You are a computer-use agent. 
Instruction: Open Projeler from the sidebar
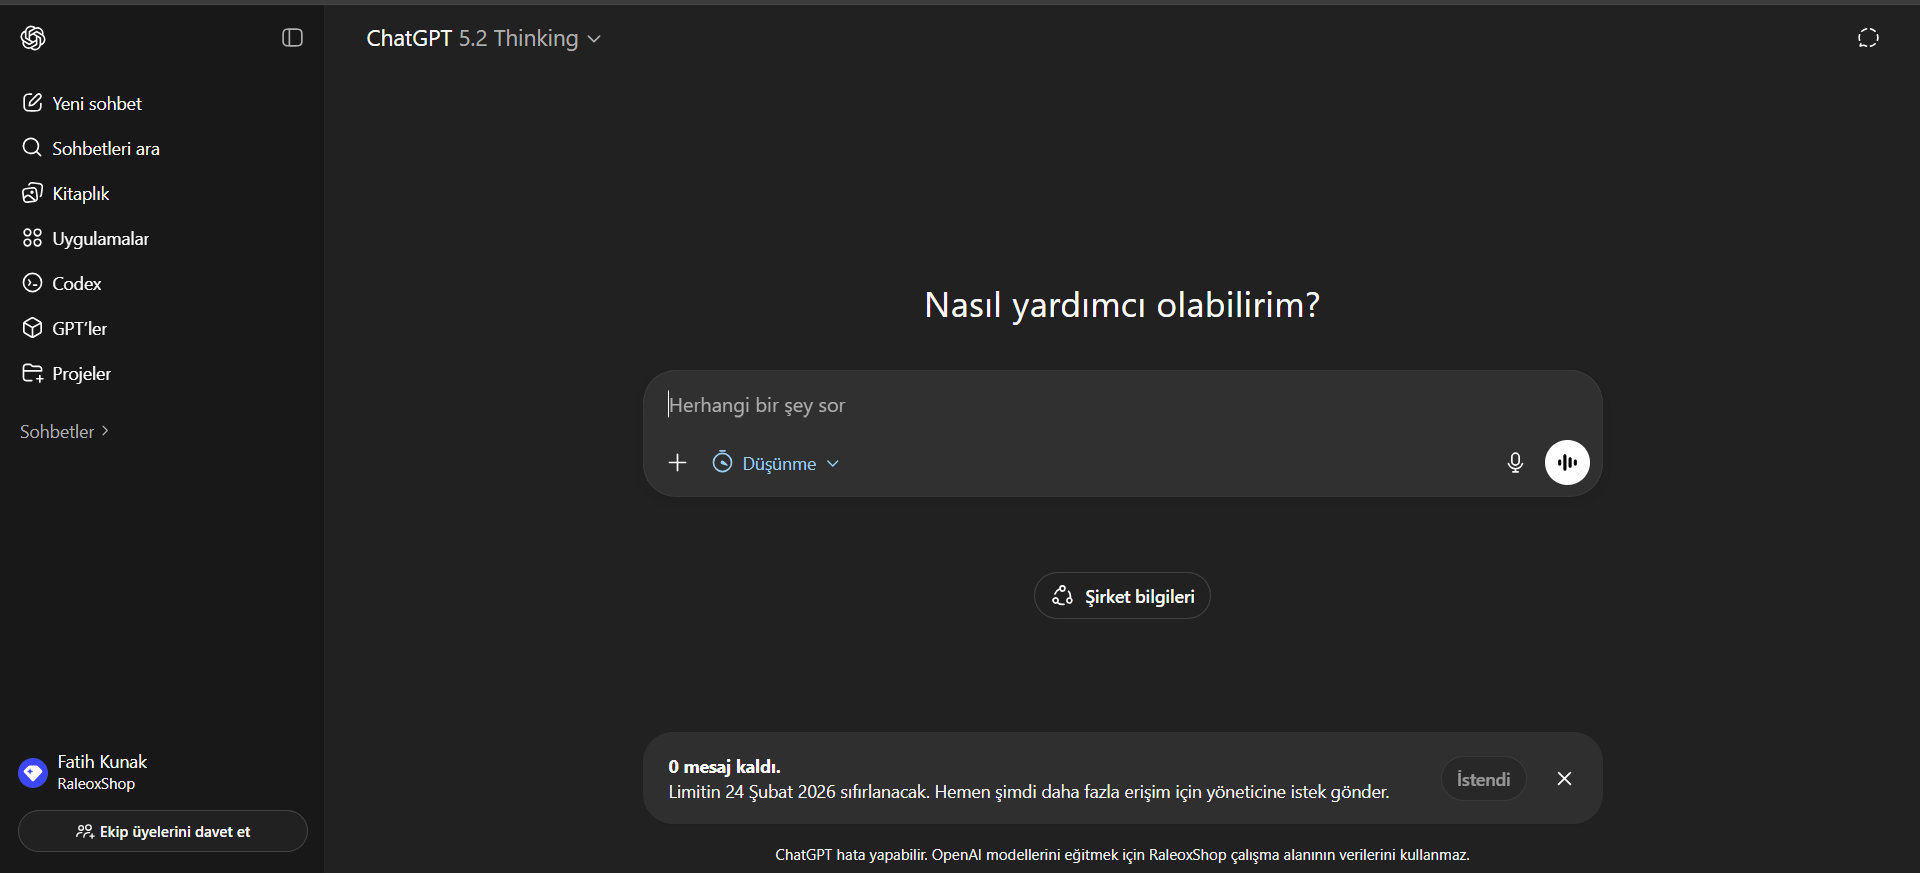pos(162,373)
